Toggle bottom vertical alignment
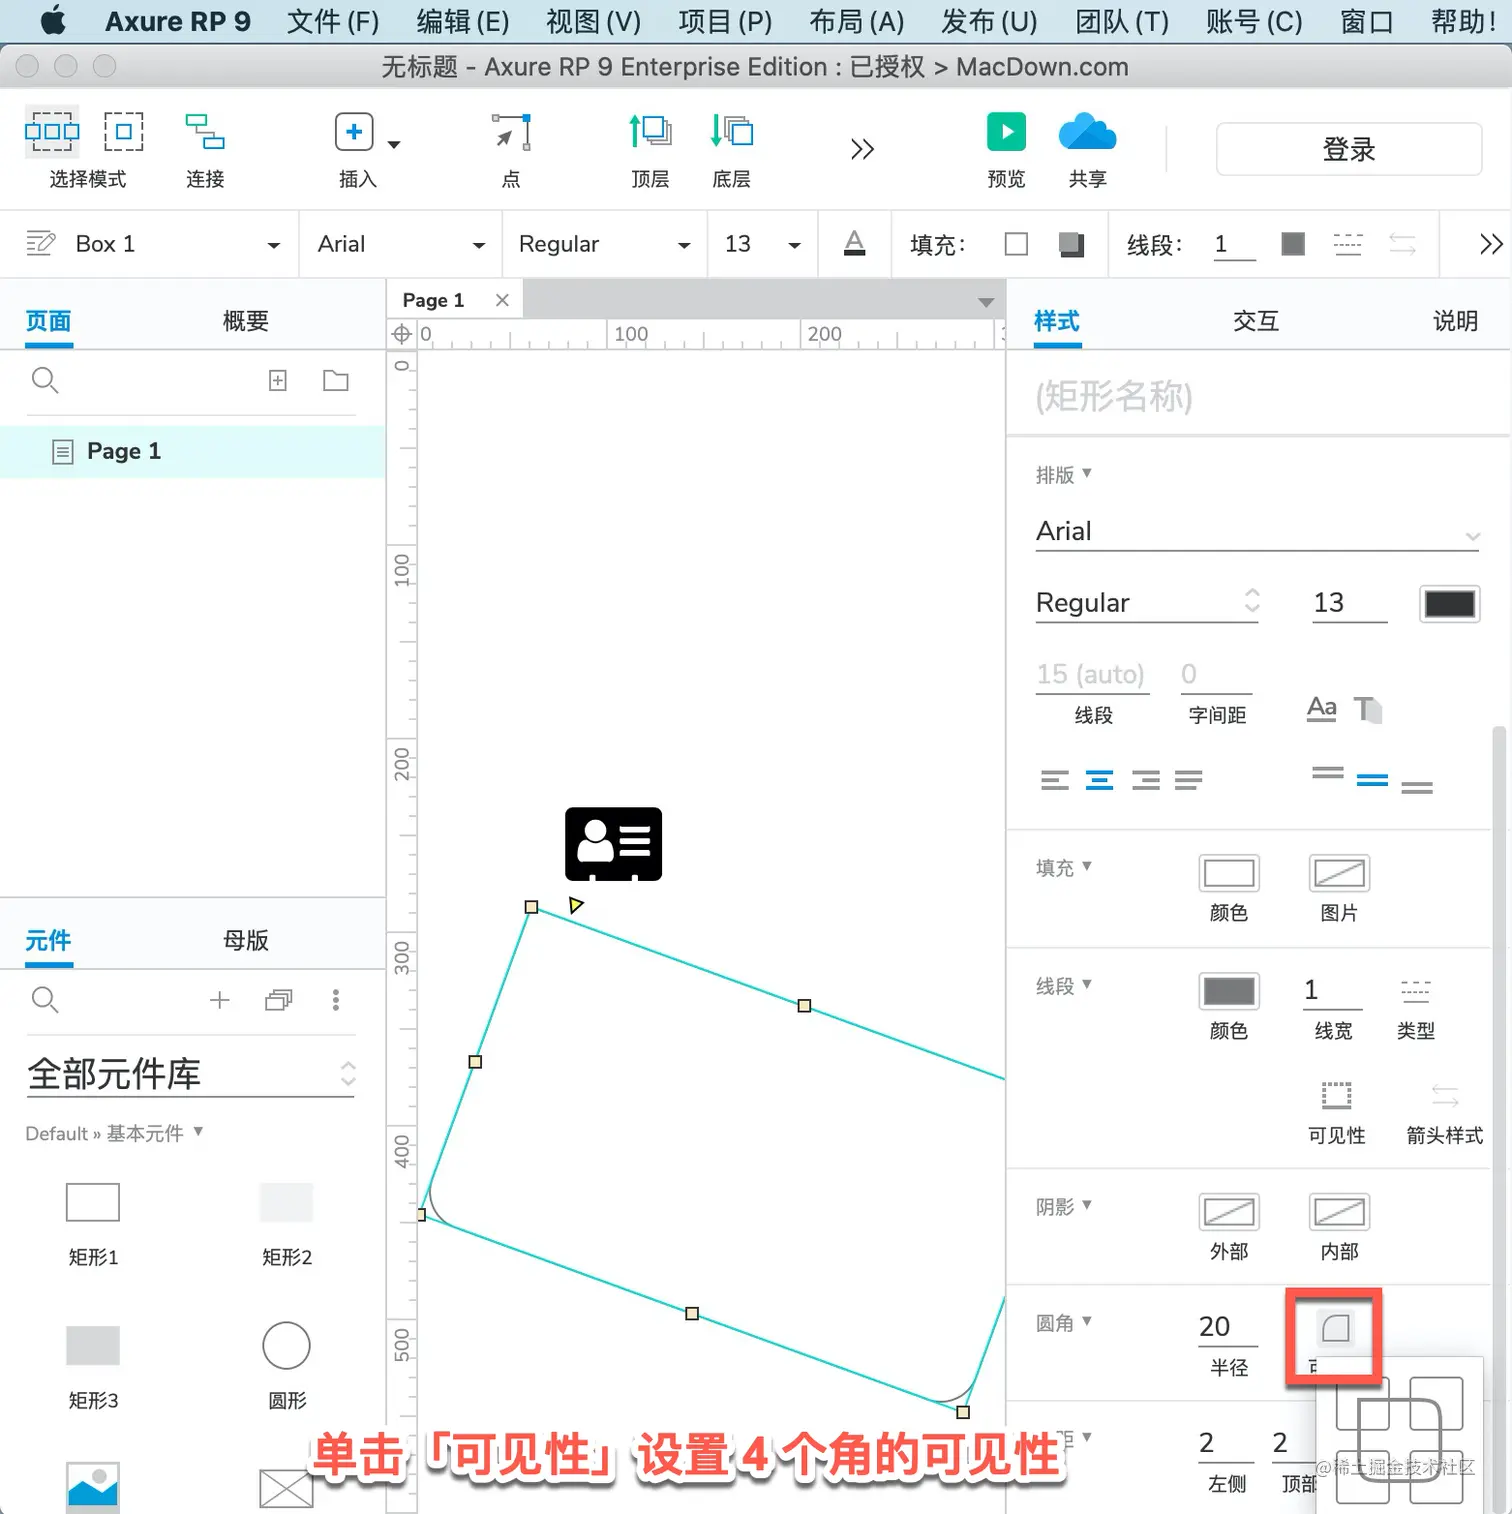Screen dimensions: 1512x1514 1417,787
